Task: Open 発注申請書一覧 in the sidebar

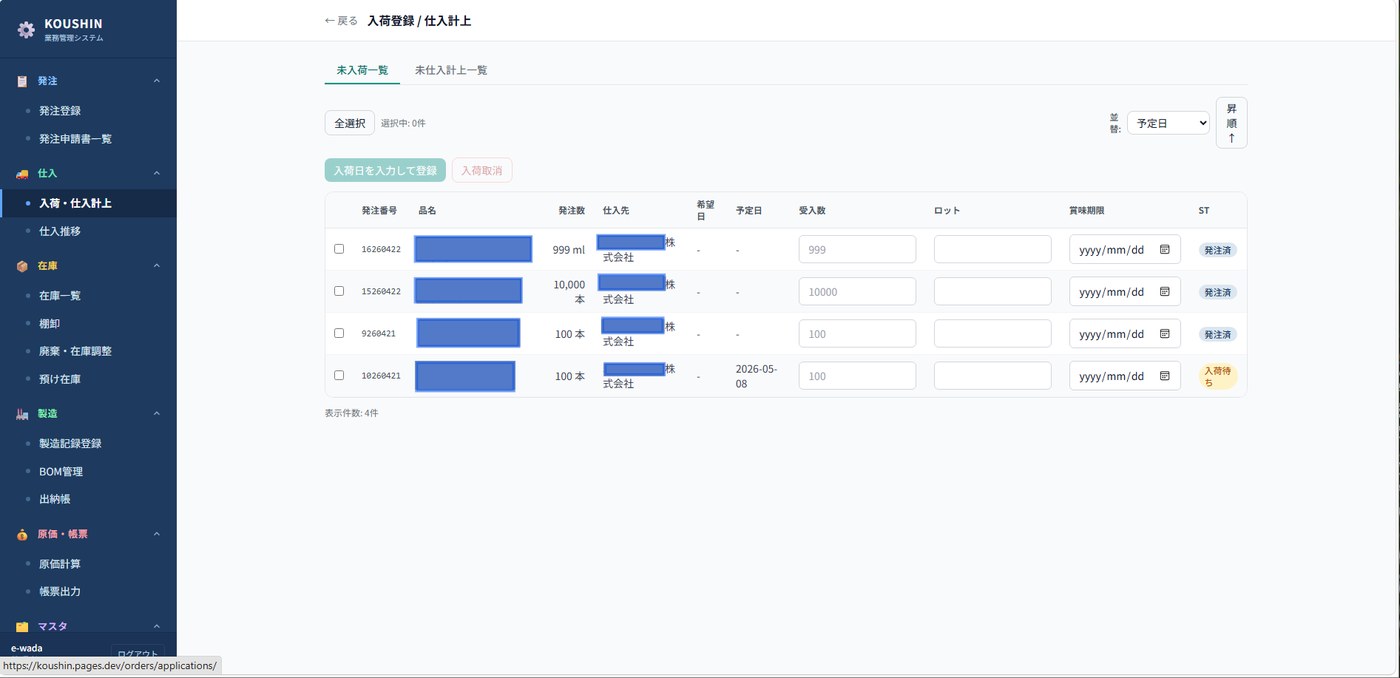Action: 75,139
